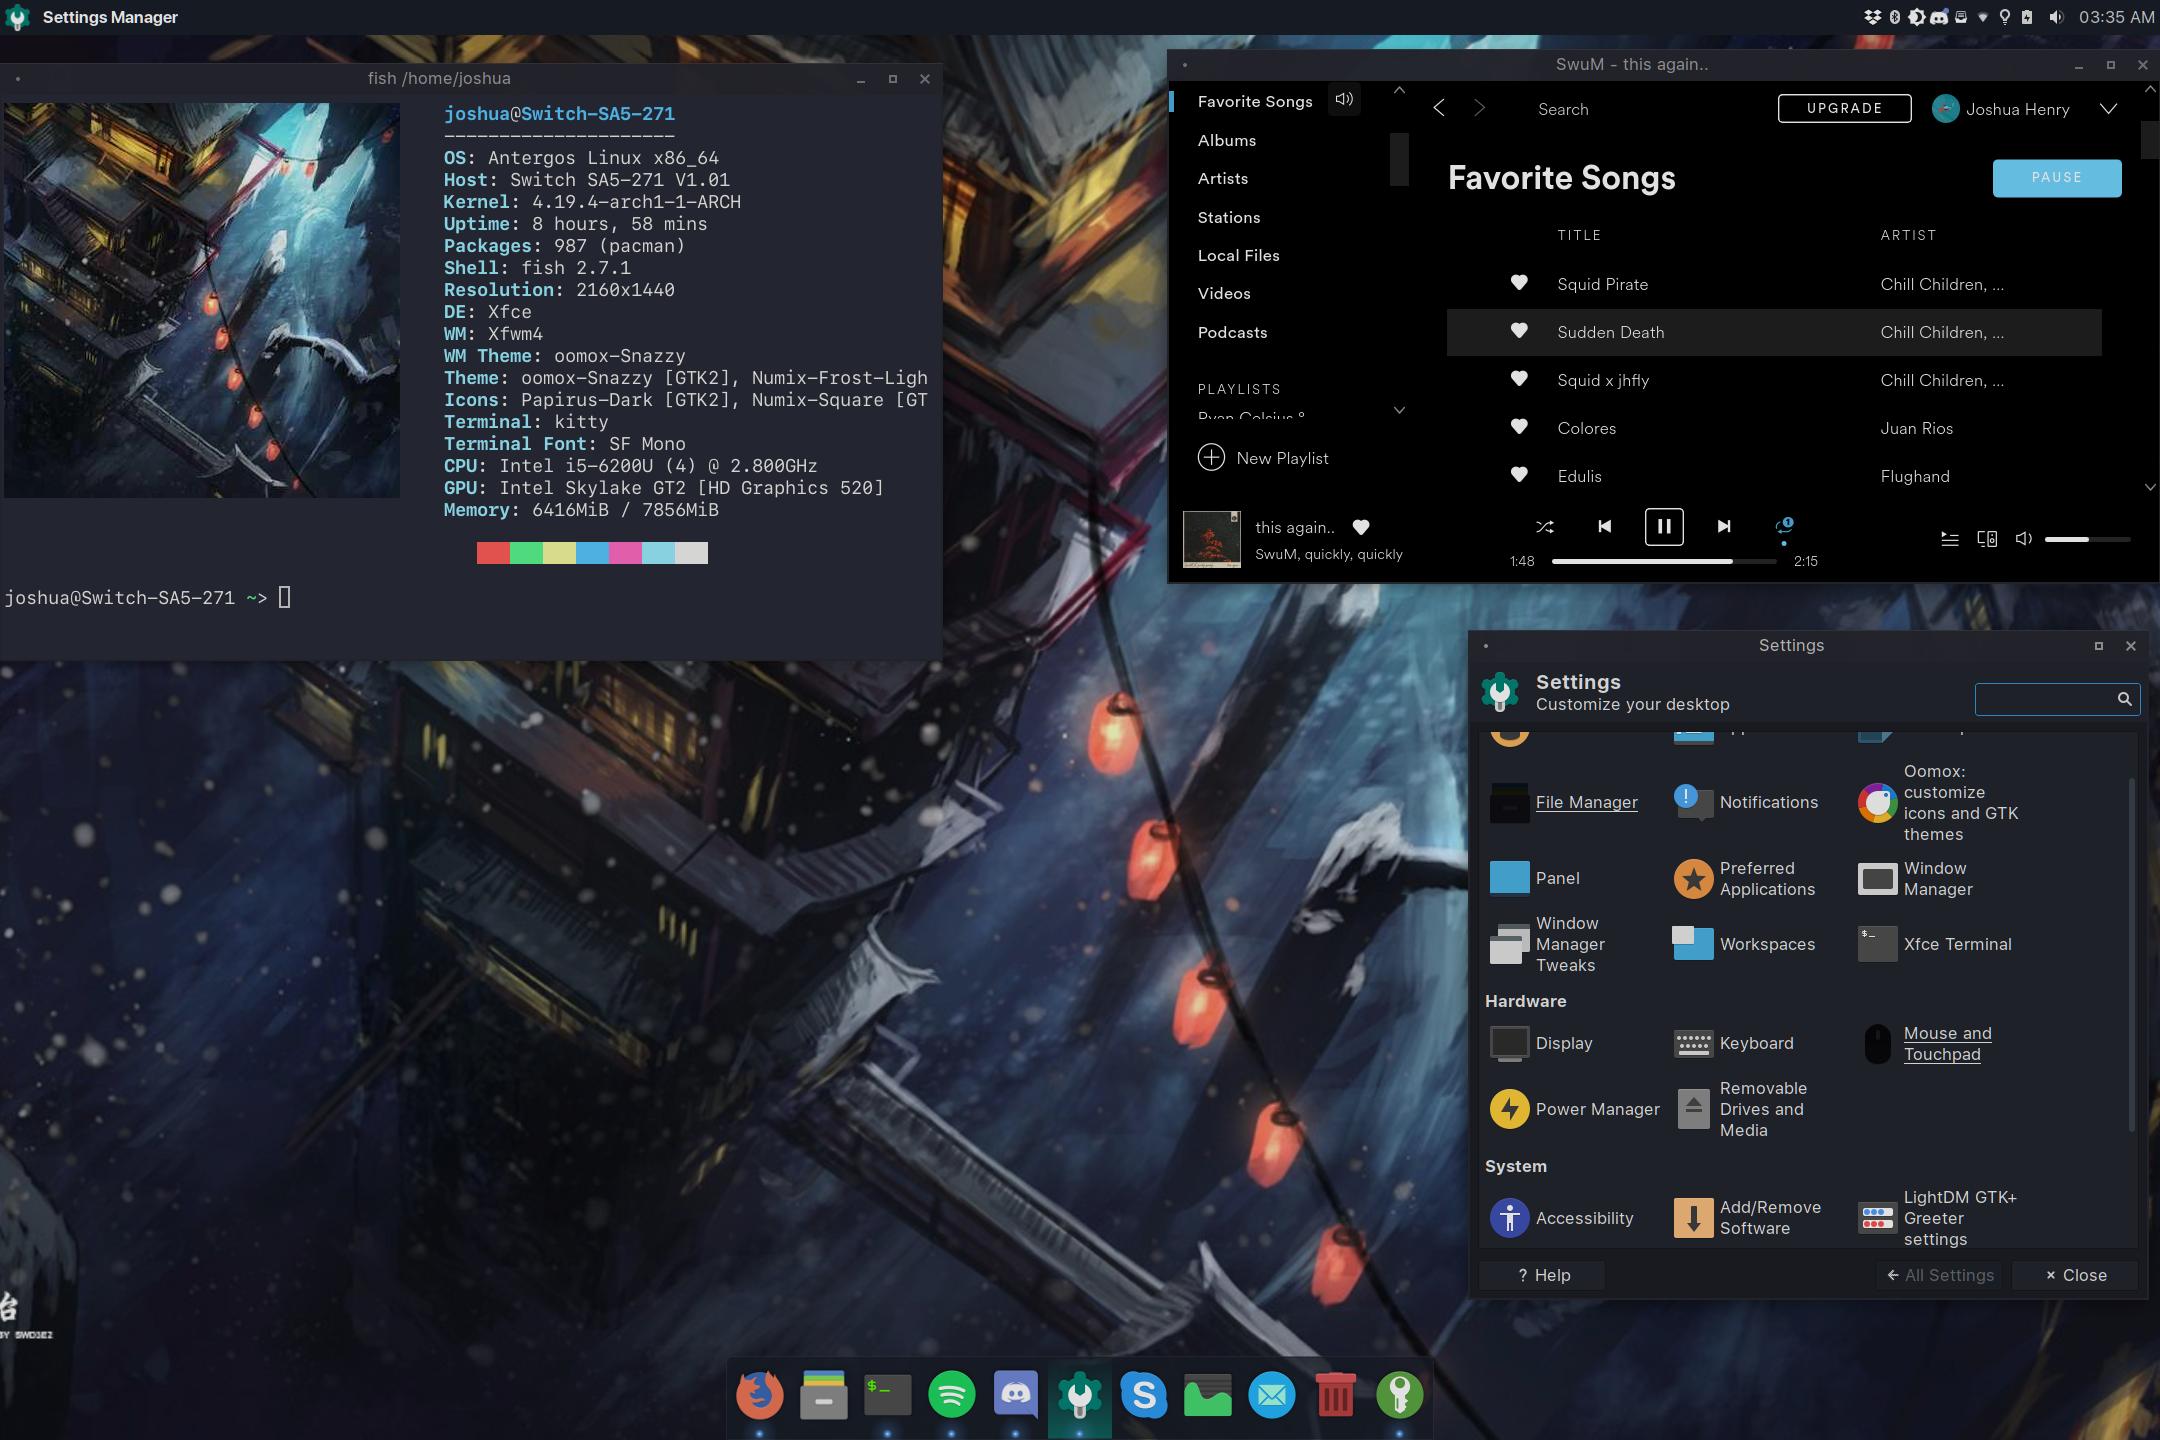Image resolution: width=2160 pixels, height=1440 pixels.
Task: Click the UPGRADE button
Action: click(x=1844, y=108)
